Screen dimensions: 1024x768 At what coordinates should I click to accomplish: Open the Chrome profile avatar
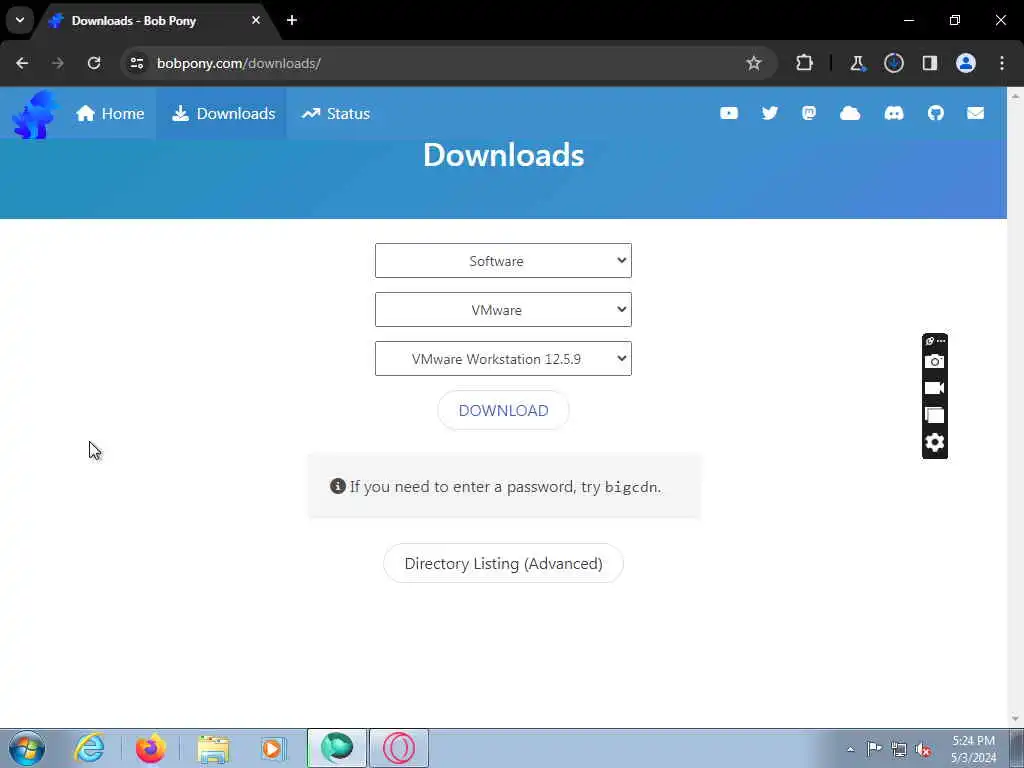[966, 63]
